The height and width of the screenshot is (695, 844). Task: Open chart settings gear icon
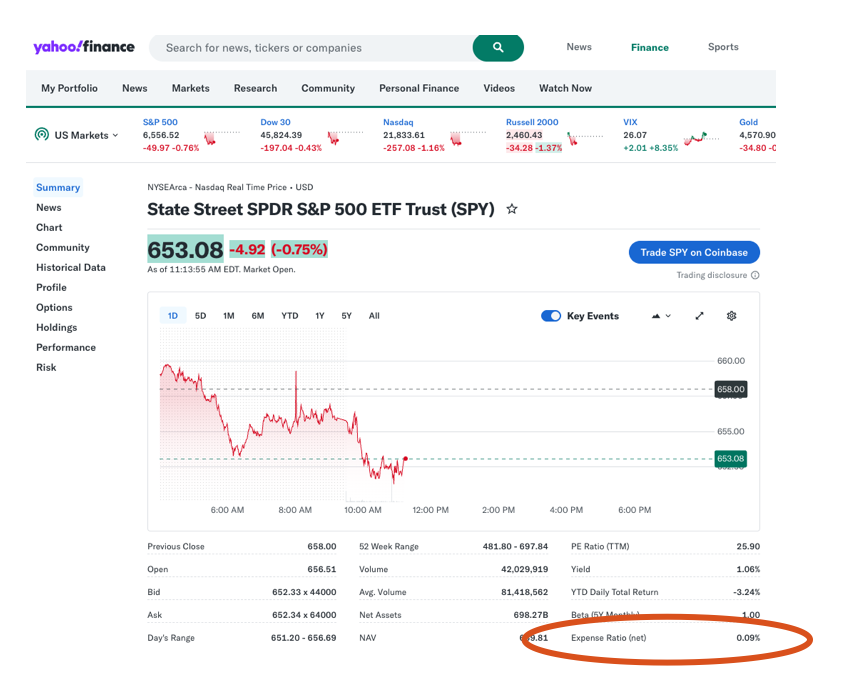tap(731, 316)
